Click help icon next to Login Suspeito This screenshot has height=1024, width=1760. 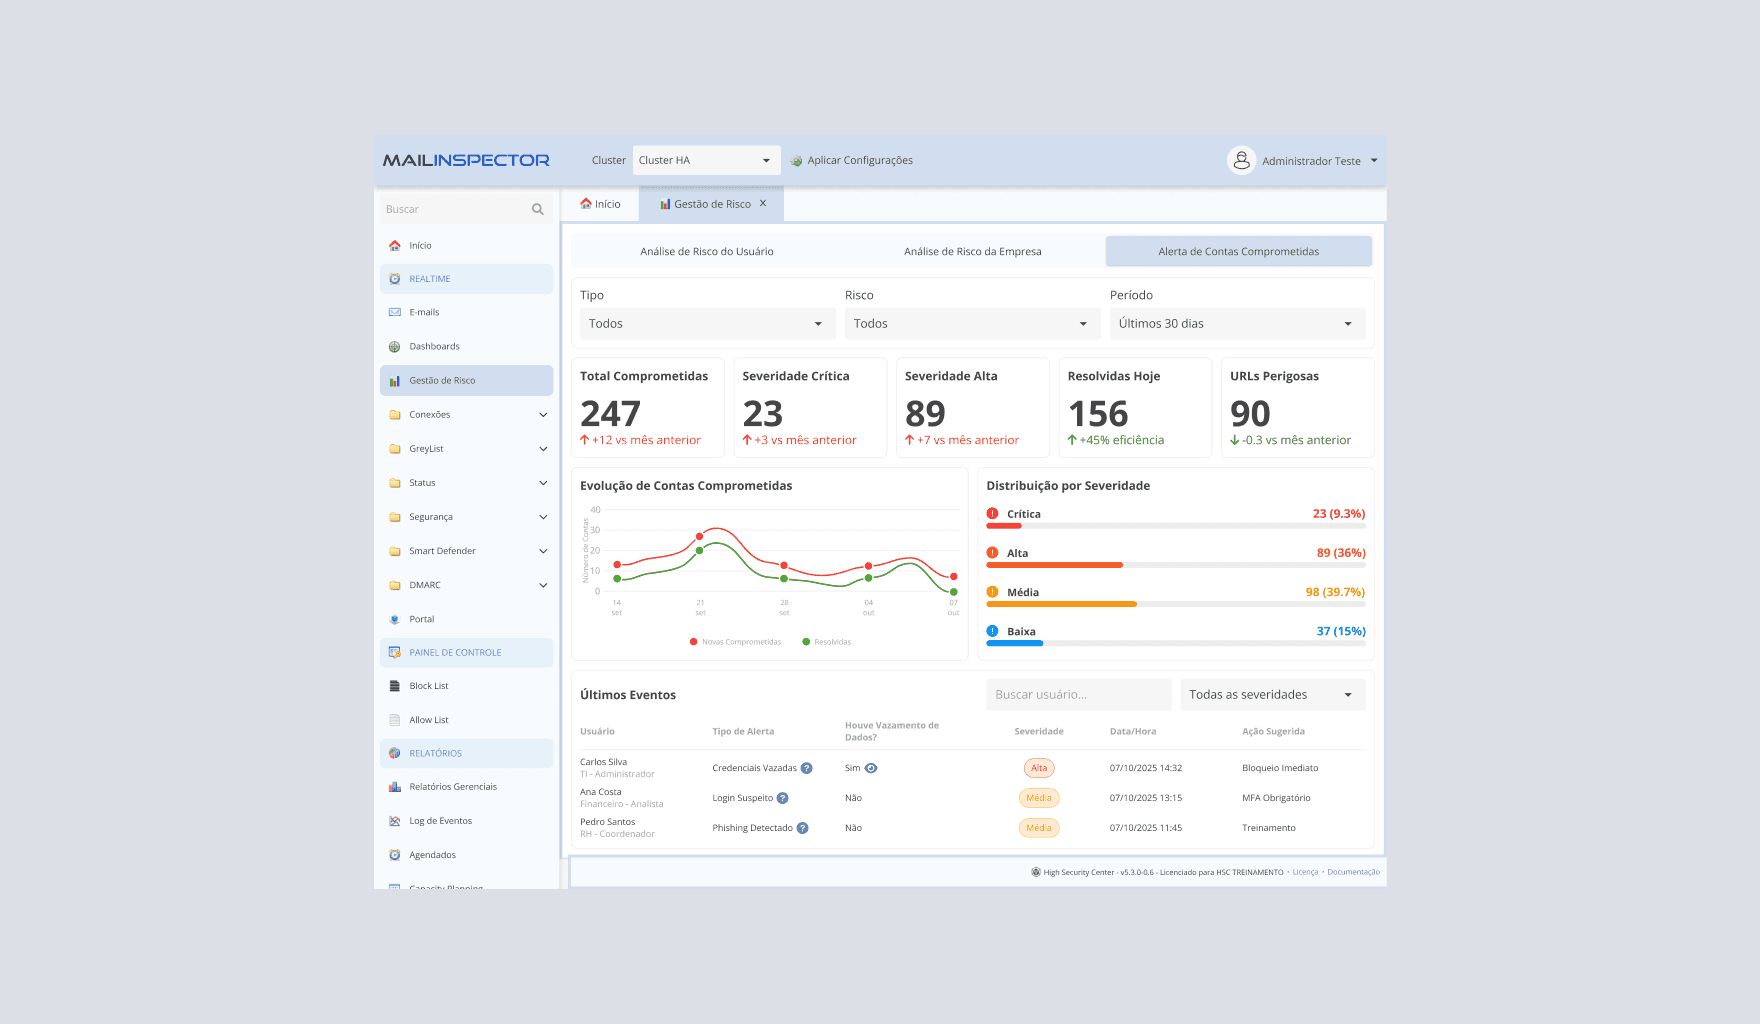(783, 798)
